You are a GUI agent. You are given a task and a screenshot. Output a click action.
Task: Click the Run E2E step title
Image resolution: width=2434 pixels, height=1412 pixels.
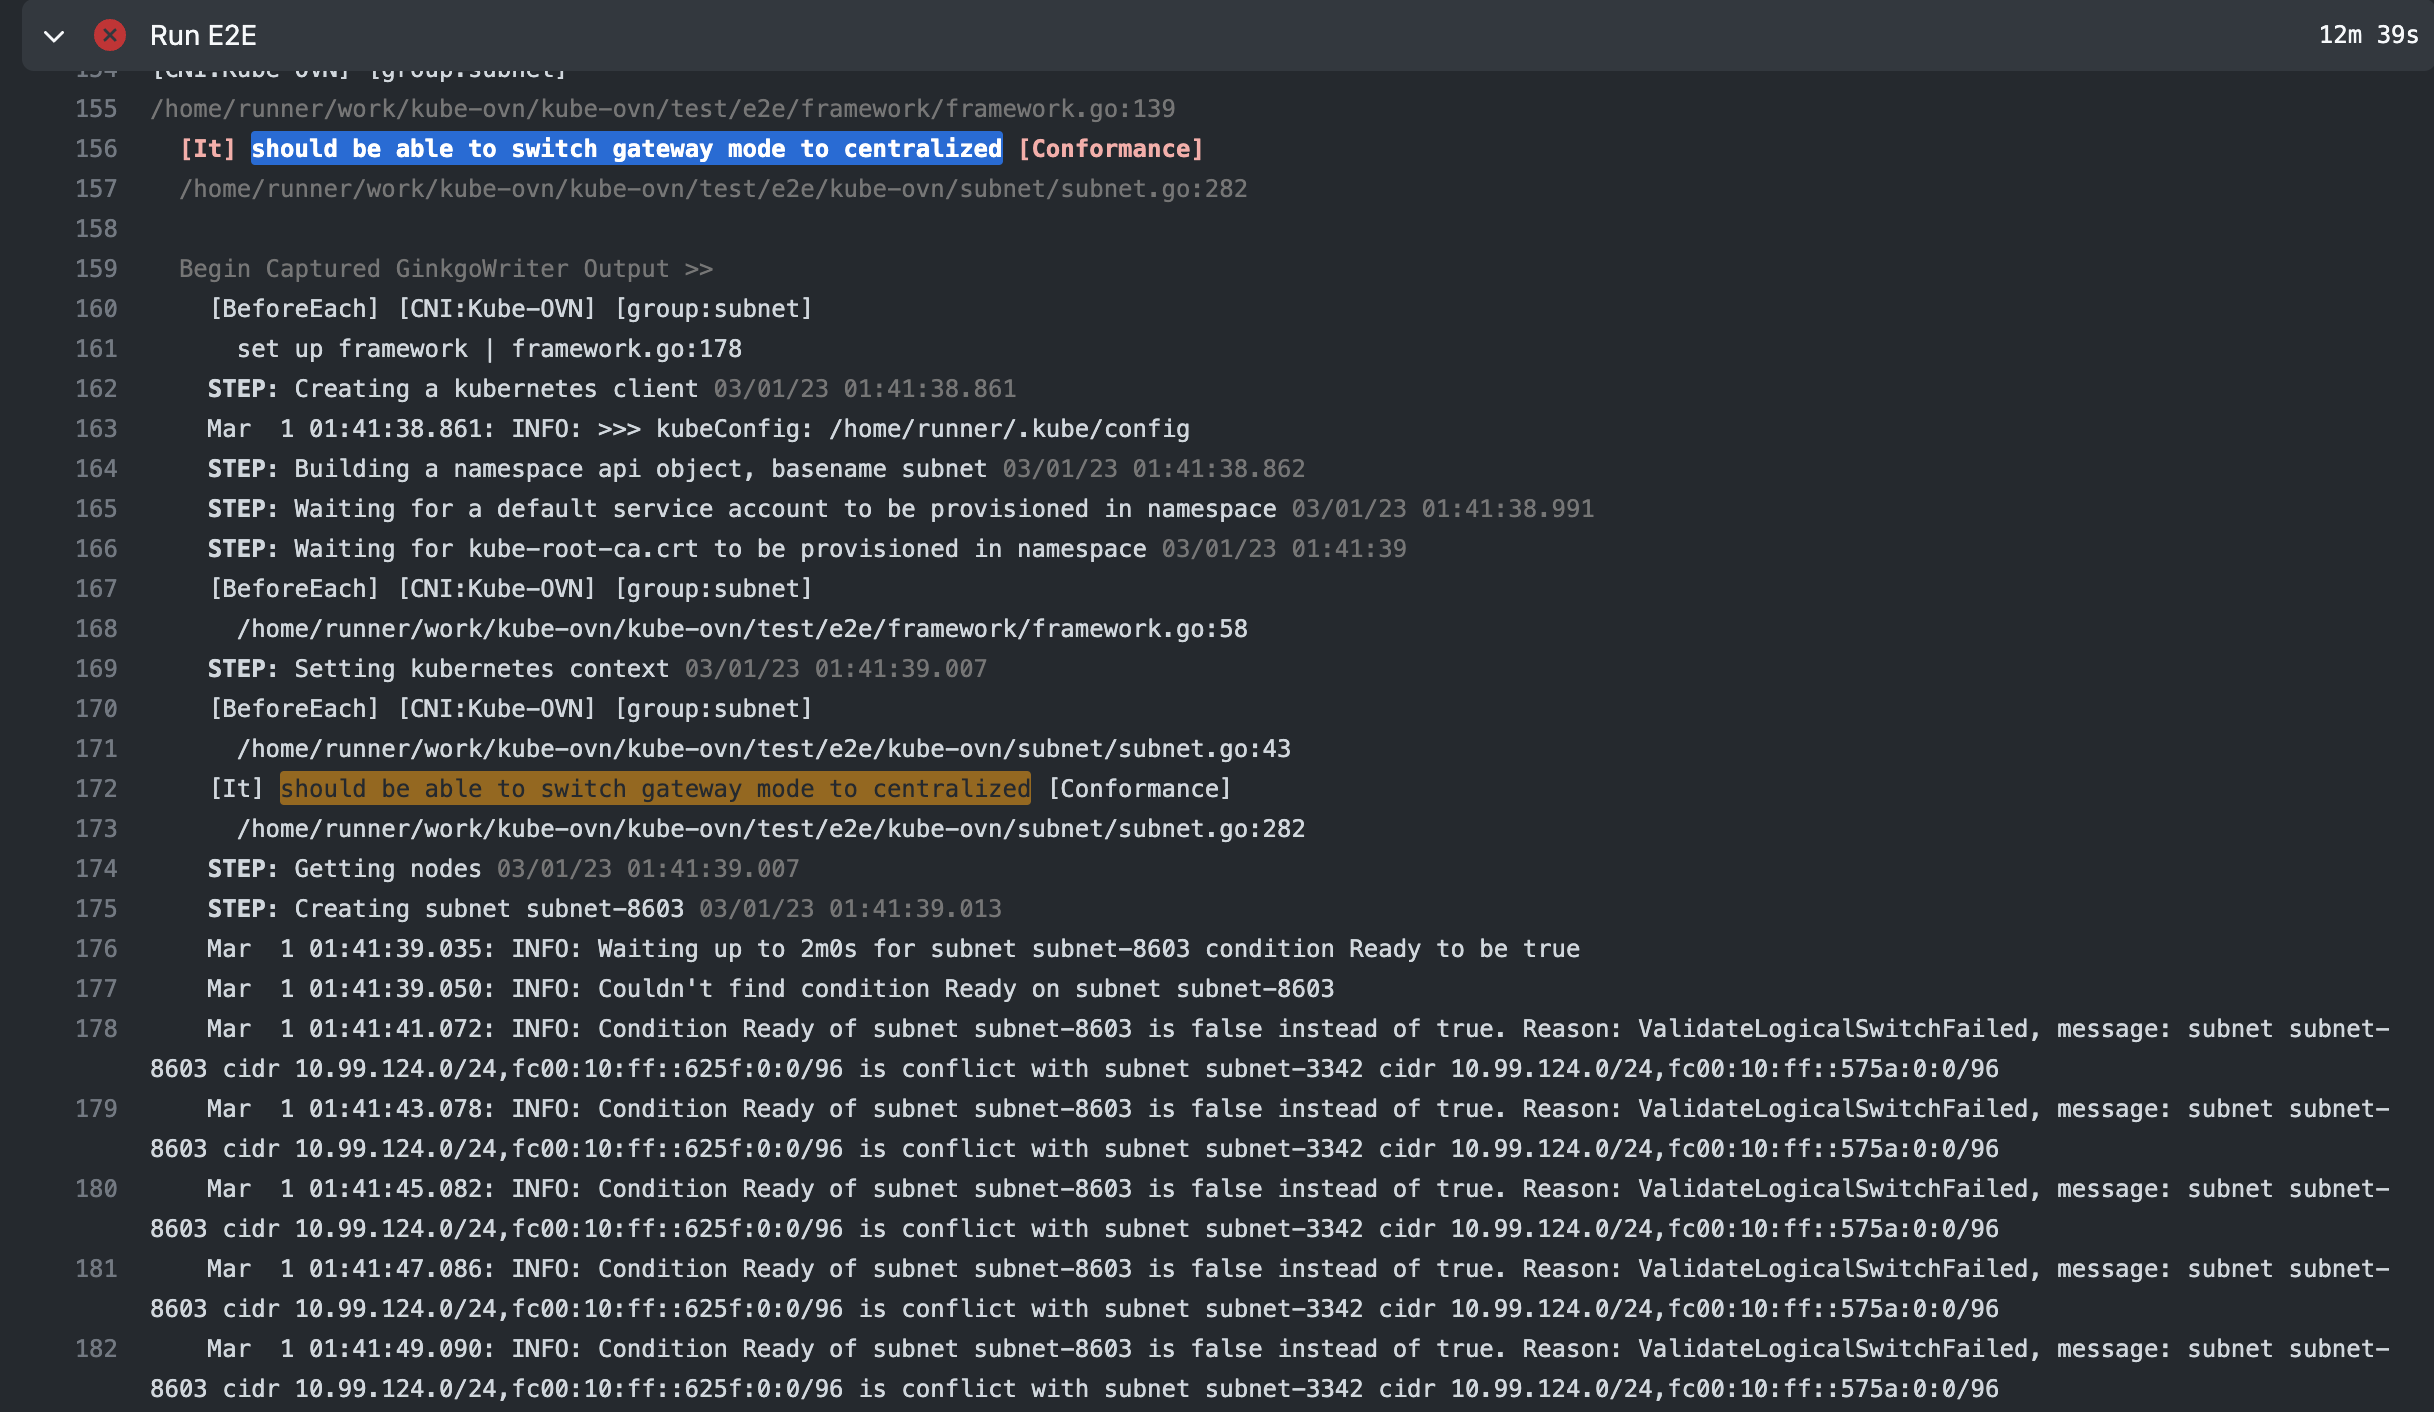[x=203, y=35]
